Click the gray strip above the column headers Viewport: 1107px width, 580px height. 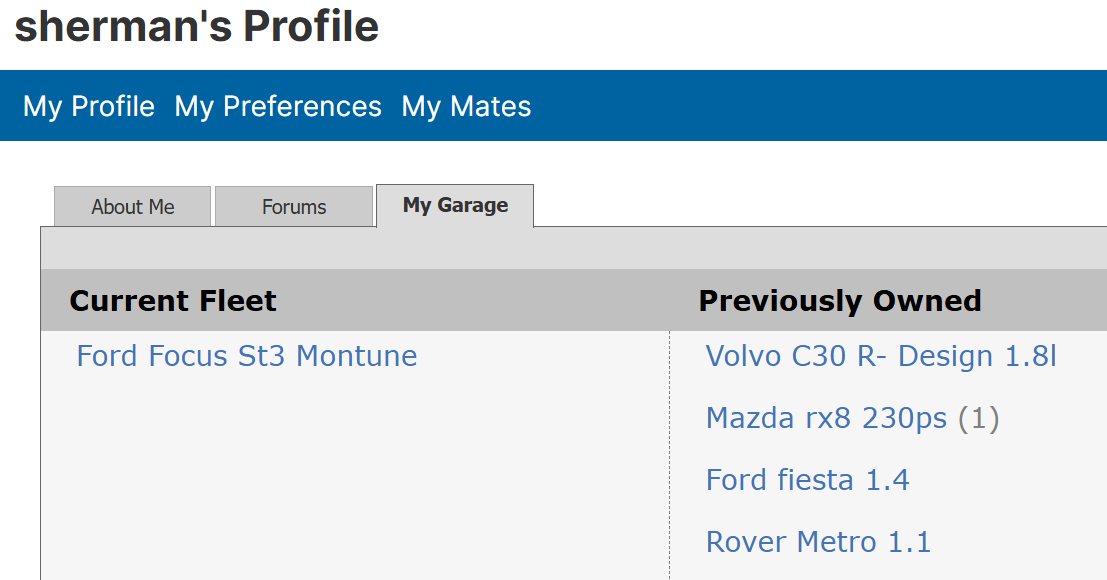[x=570, y=248]
